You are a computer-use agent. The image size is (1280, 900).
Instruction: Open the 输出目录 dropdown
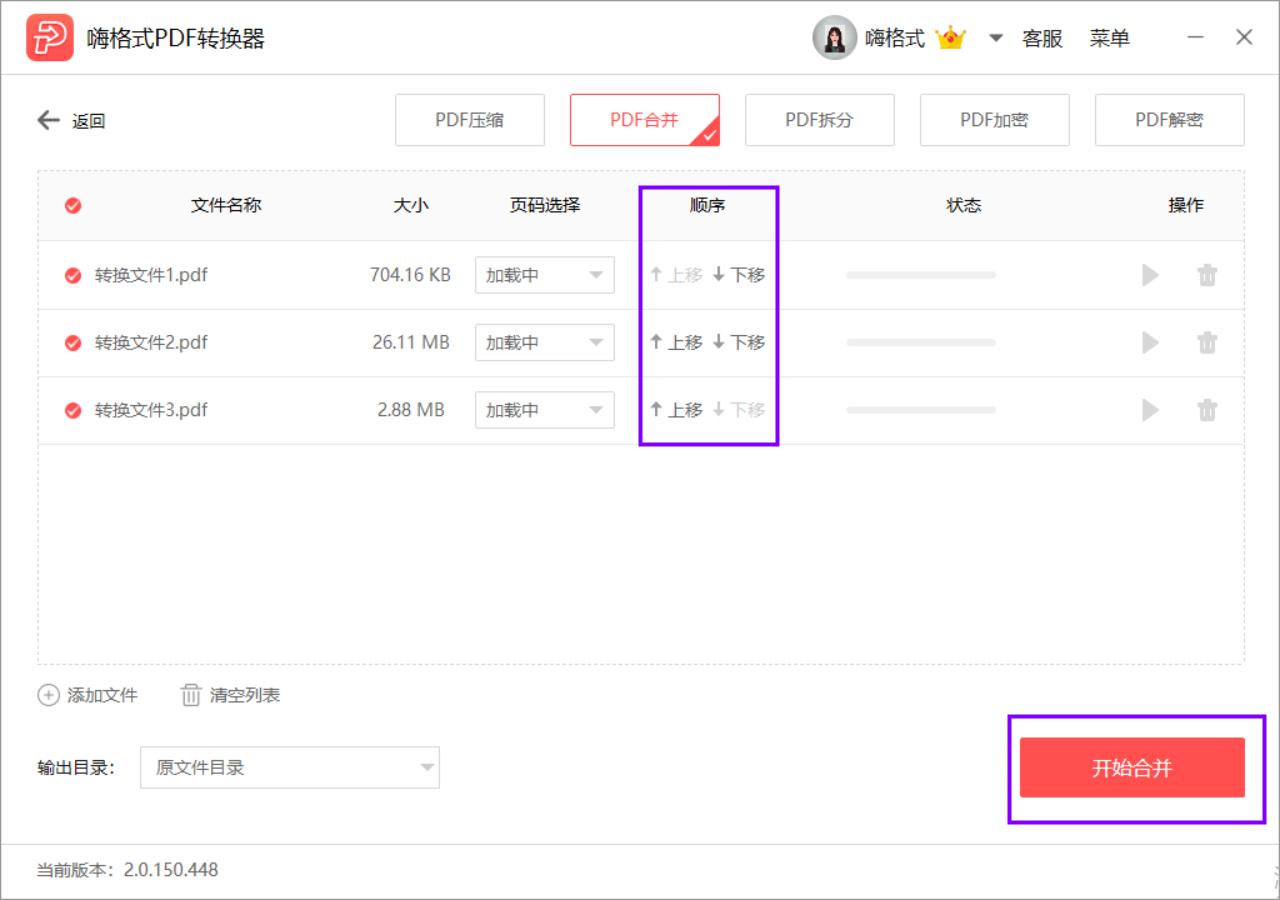point(290,768)
